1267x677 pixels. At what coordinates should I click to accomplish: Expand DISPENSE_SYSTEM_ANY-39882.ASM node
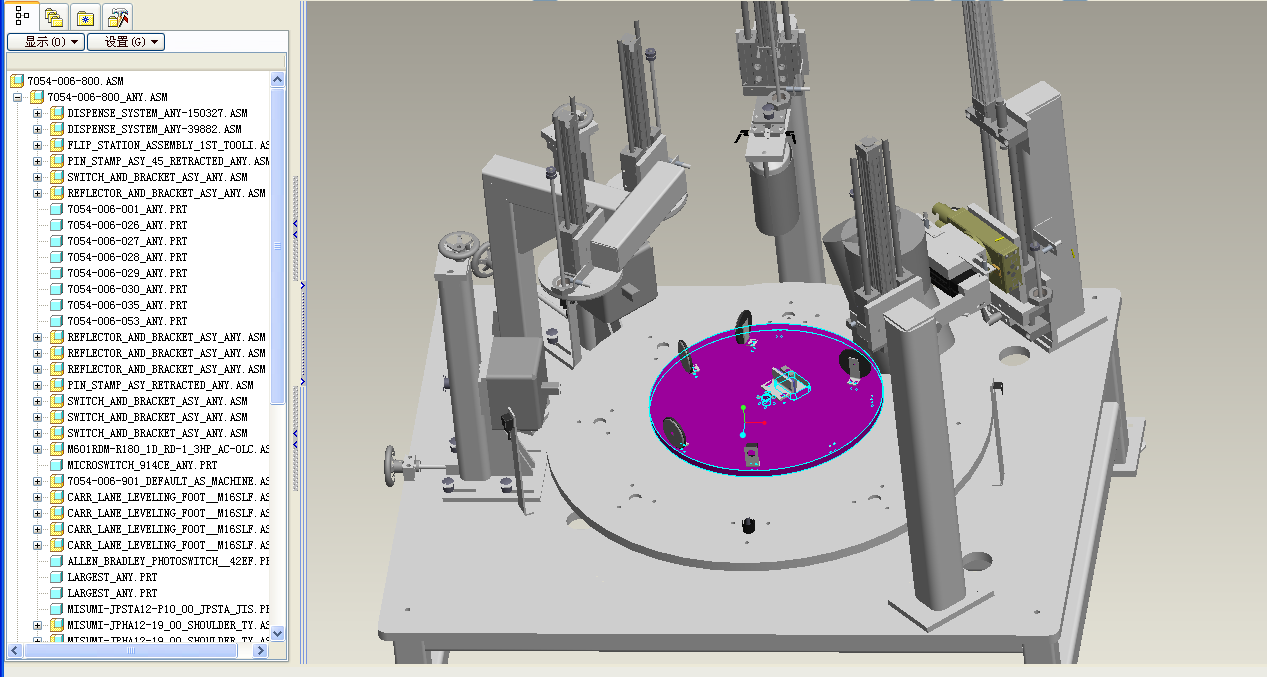coord(38,129)
